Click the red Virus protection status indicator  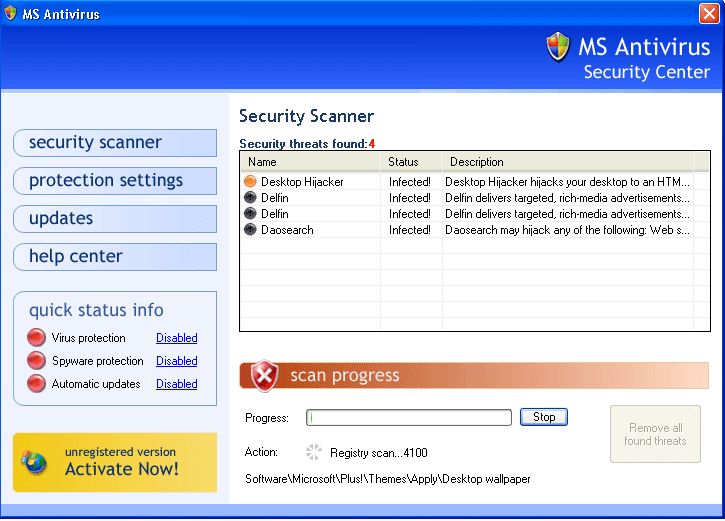37,338
